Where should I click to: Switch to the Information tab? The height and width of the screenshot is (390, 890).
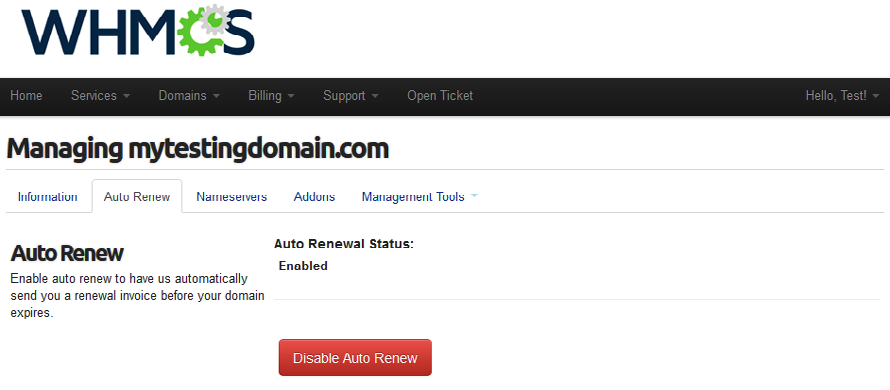(48, 196)
